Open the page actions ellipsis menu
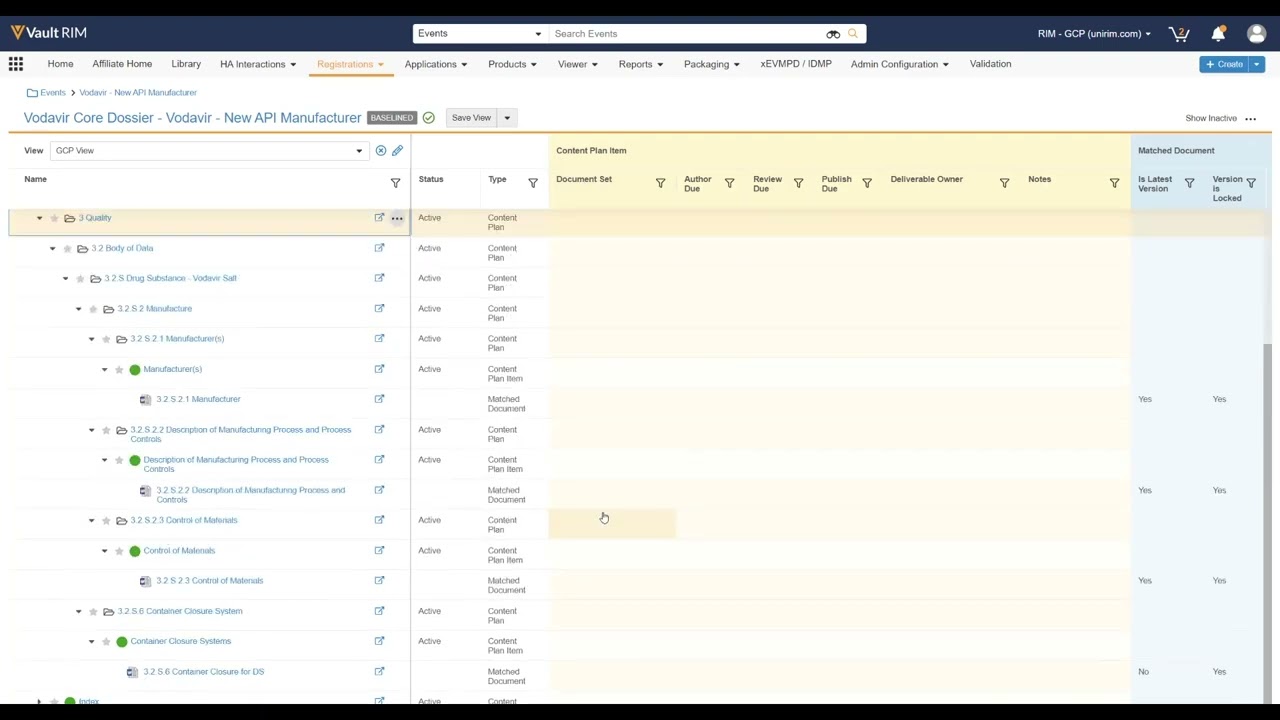Screen dimensions: 1280x720 click(1250, 119)
